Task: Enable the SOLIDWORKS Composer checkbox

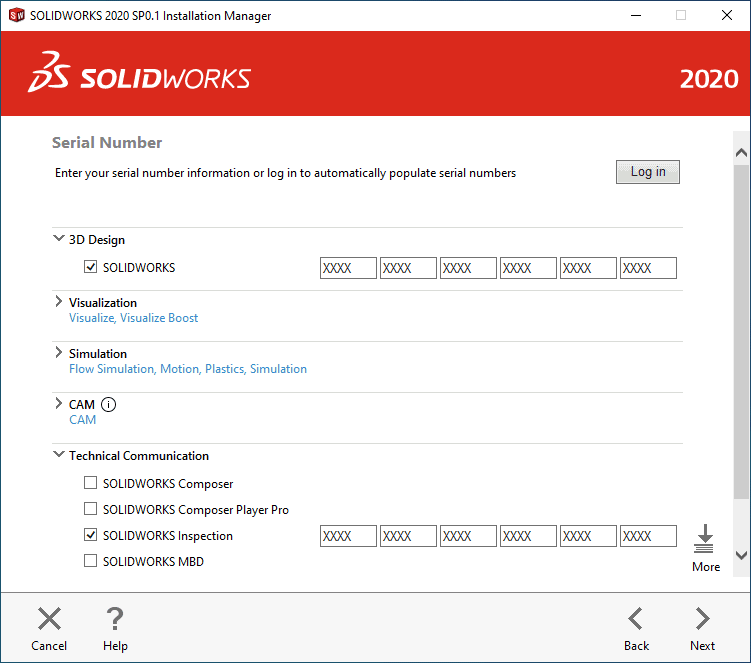Action: tap(91, 484)
